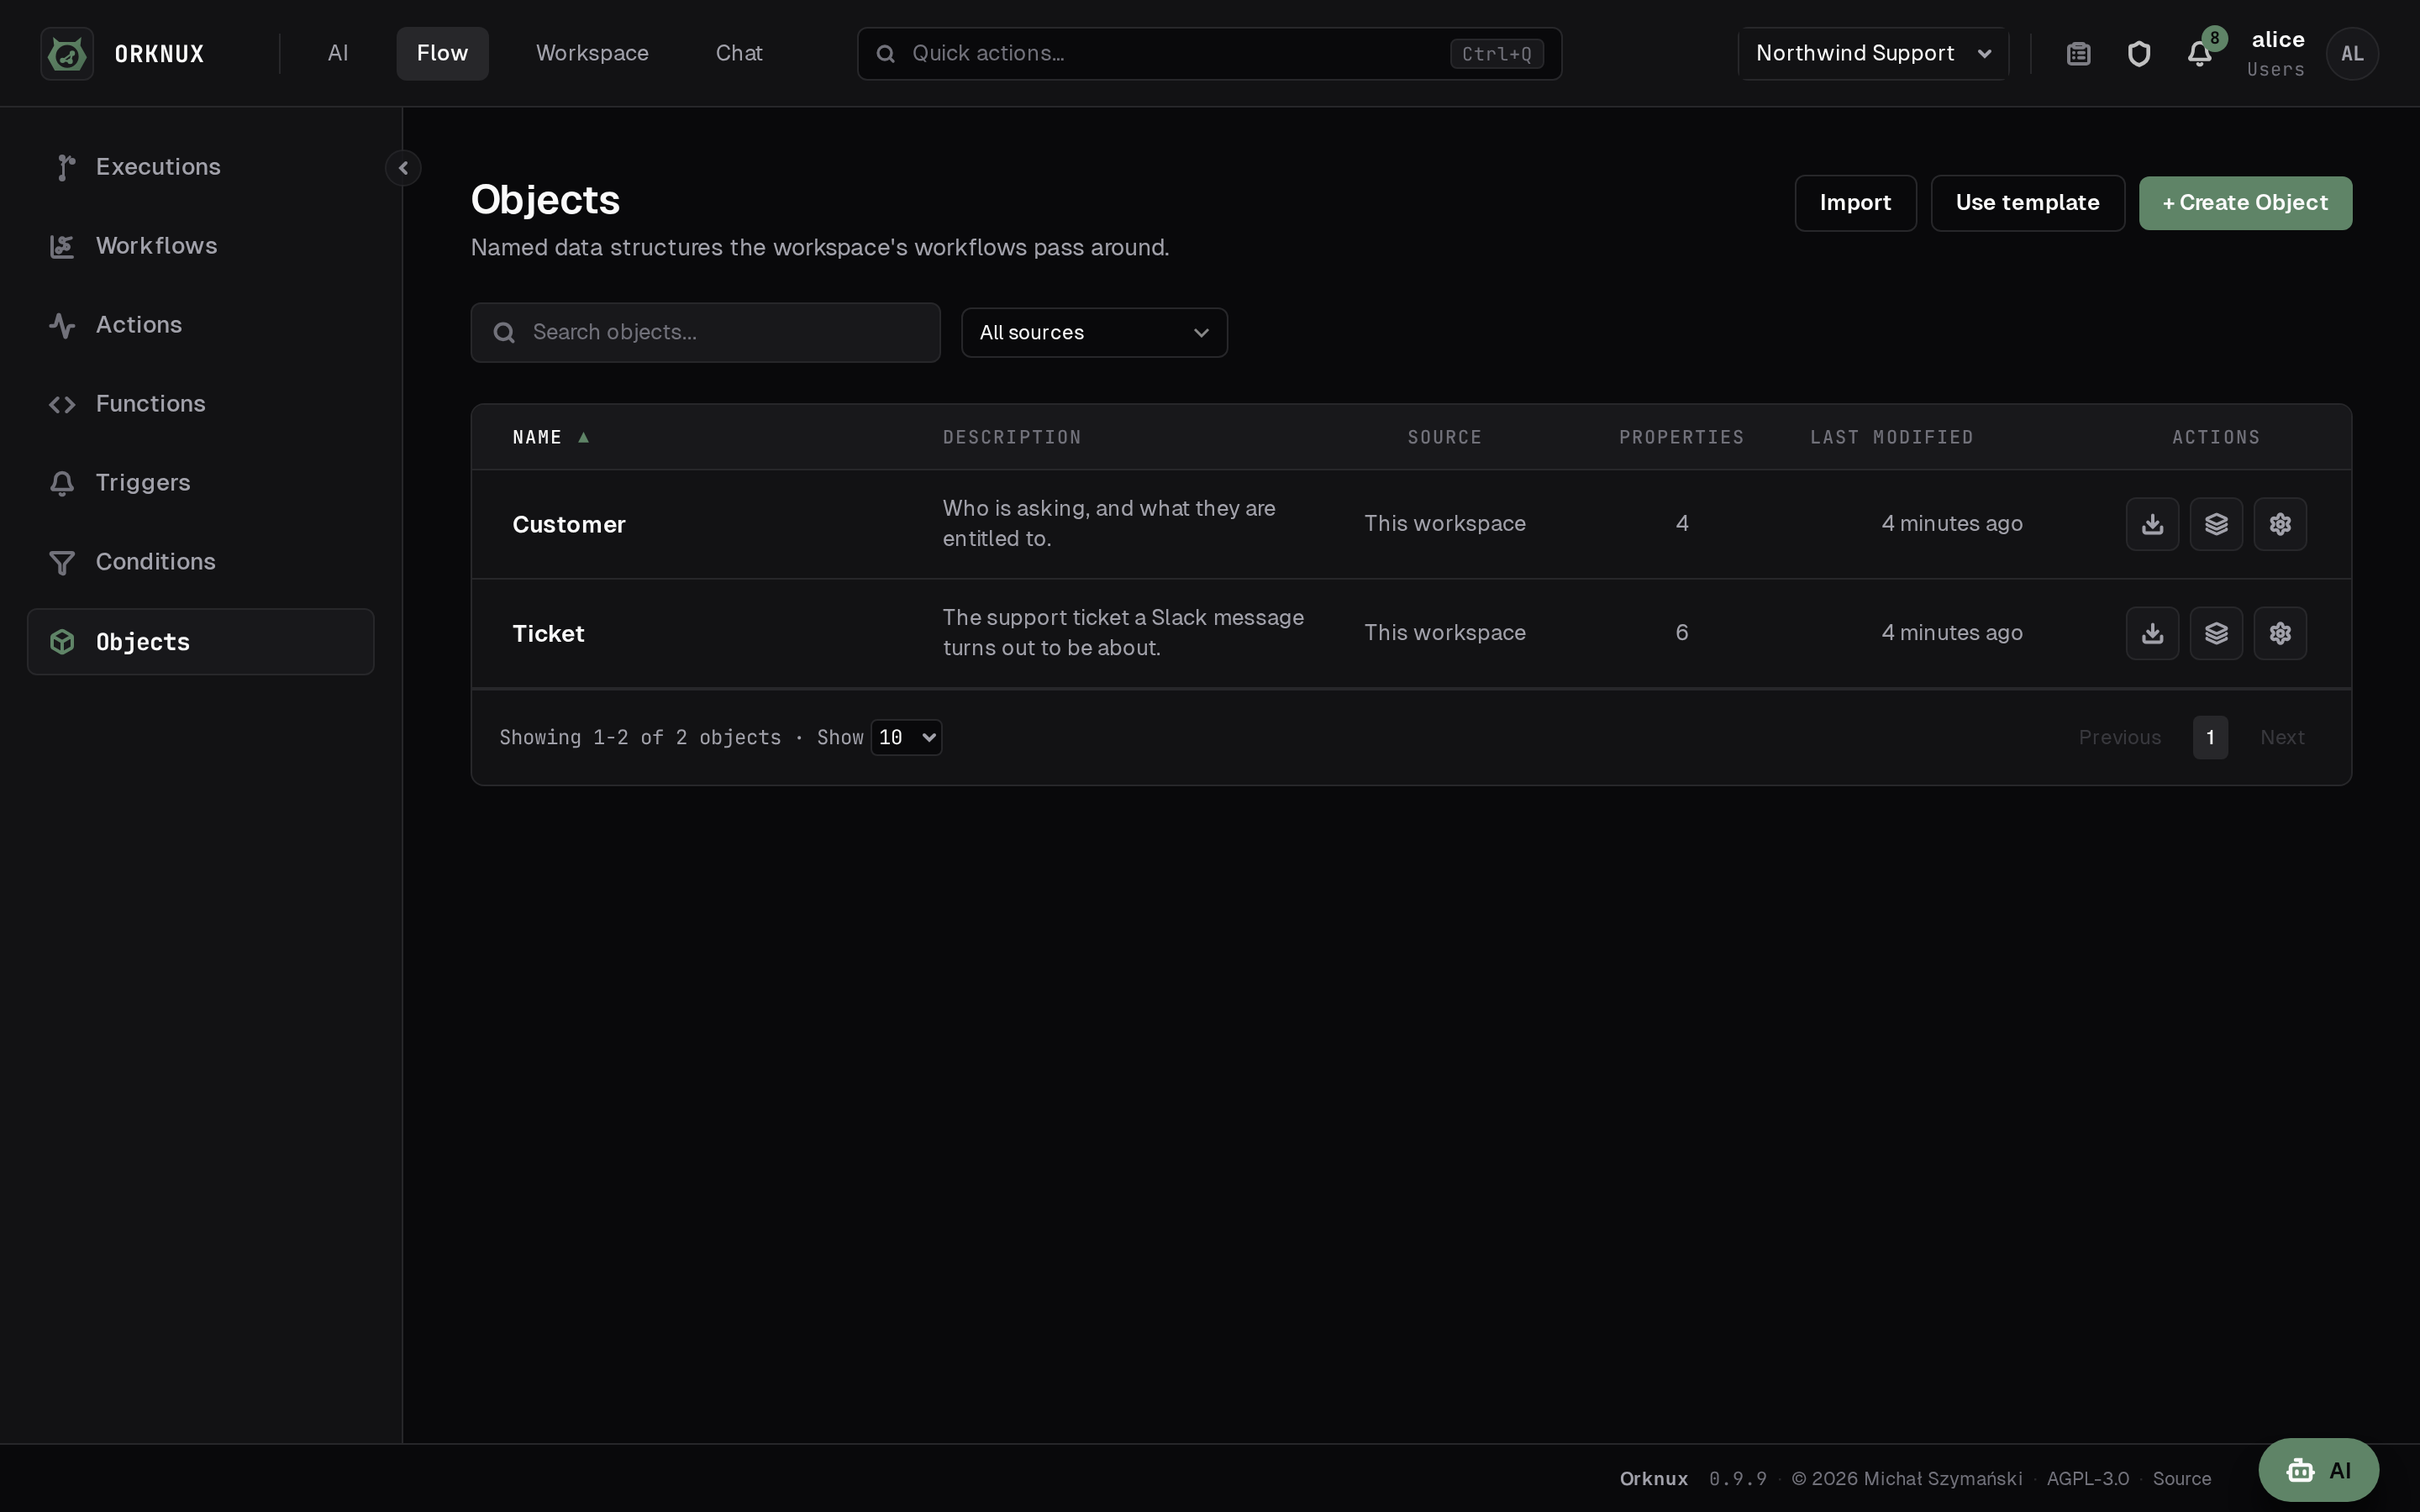Click the Orknux logo icon
This screenshot has height=1512, width=2420.
67,53
